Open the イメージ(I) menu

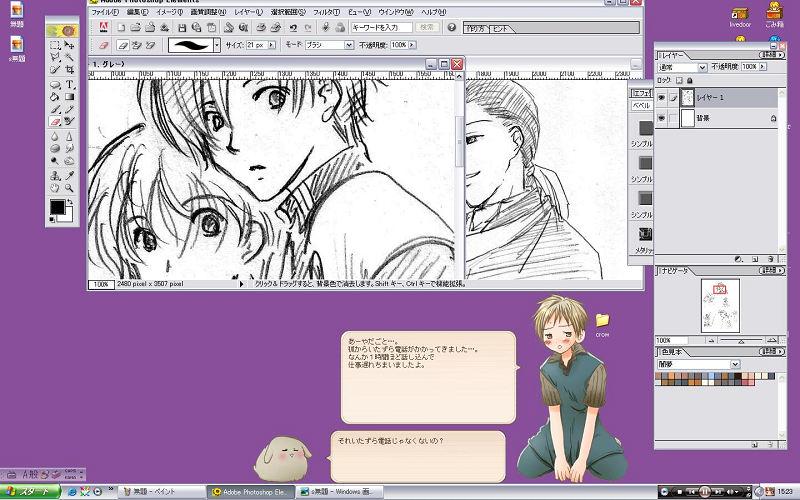pyautogui.click(x=169, y=12)
